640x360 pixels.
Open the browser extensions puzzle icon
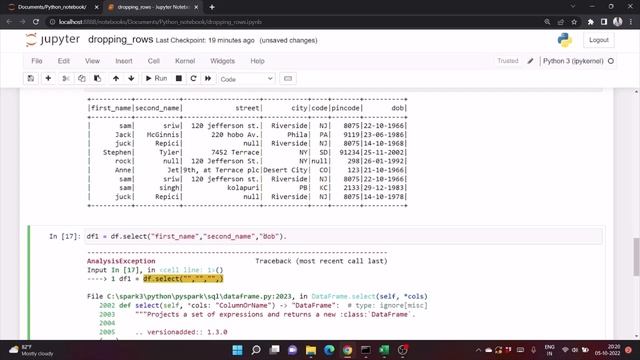(x=590, y=22)
